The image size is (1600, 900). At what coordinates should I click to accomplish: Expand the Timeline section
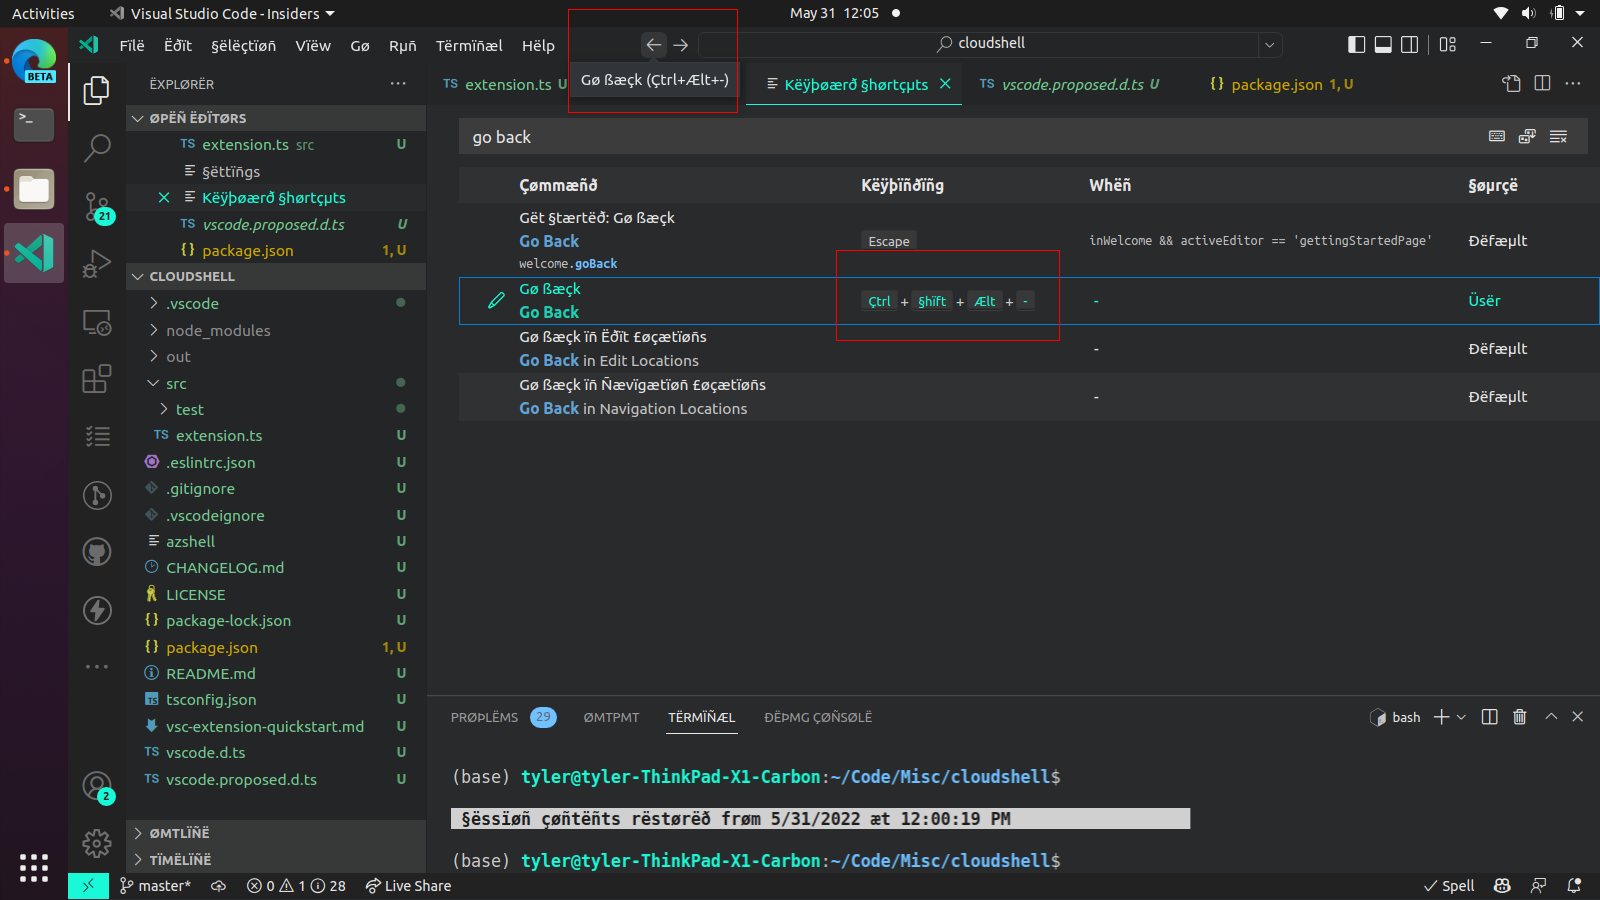tap(276, 860)
